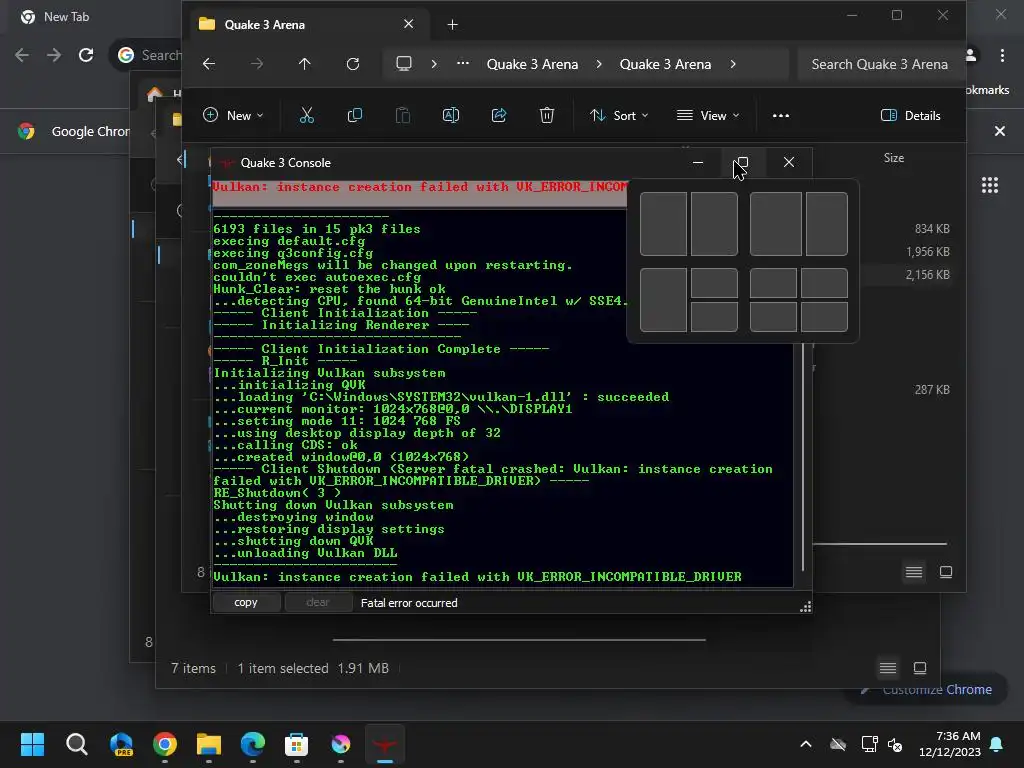This screenshot has height=768, width=1024.
Task: Close the Quake 3 Arena Explorer tab
Action: [x=408, y=24]
